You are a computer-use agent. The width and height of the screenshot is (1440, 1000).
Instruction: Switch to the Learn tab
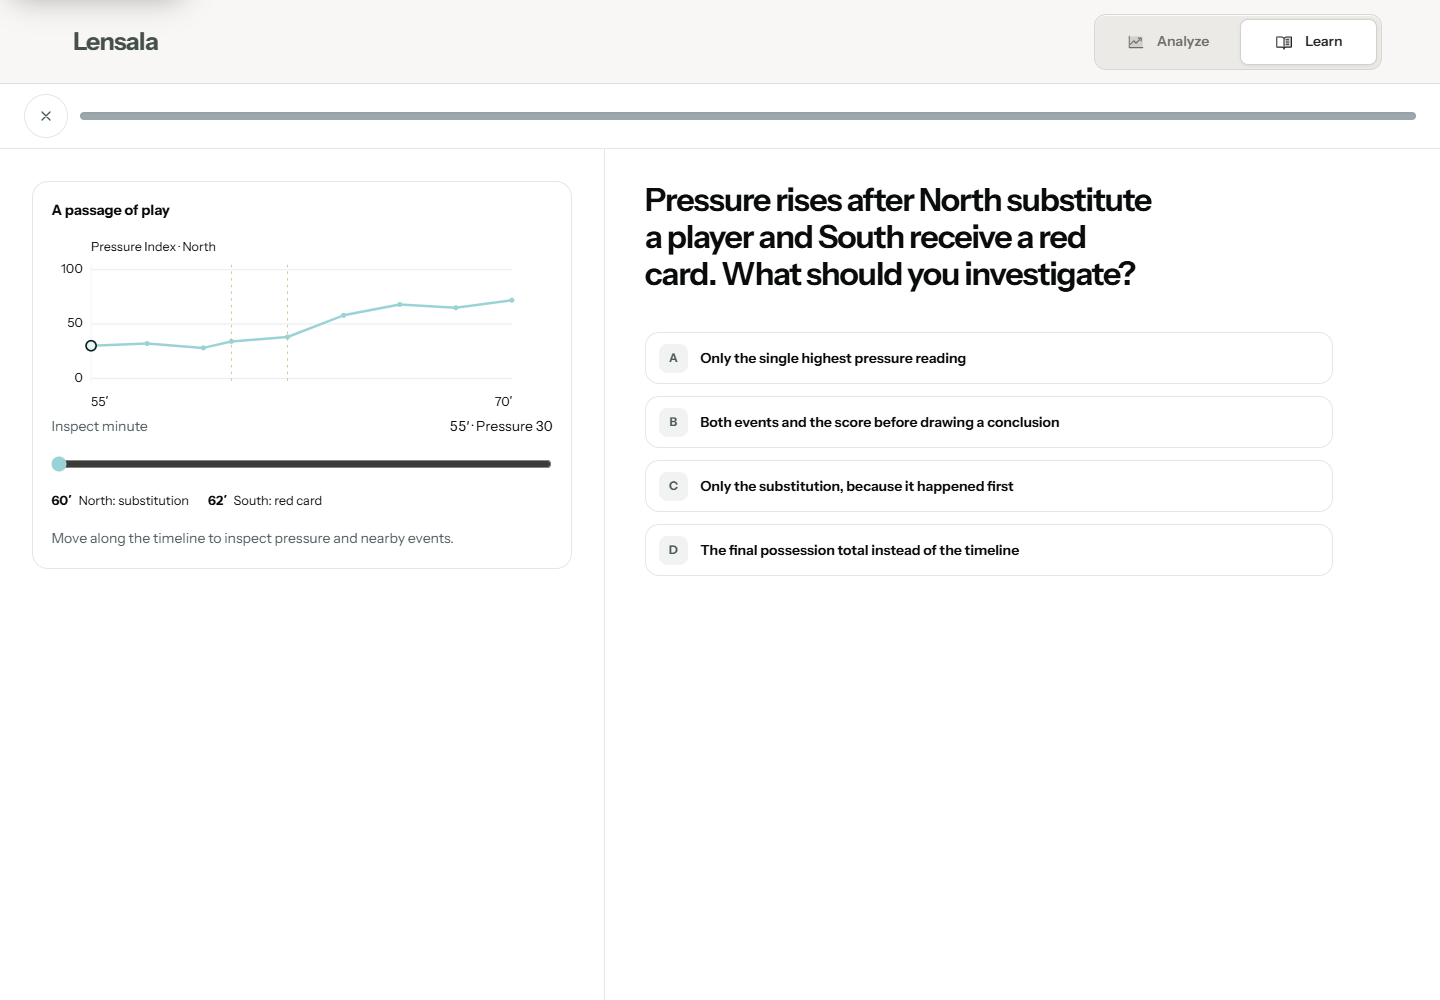[x=1308, y=42]
